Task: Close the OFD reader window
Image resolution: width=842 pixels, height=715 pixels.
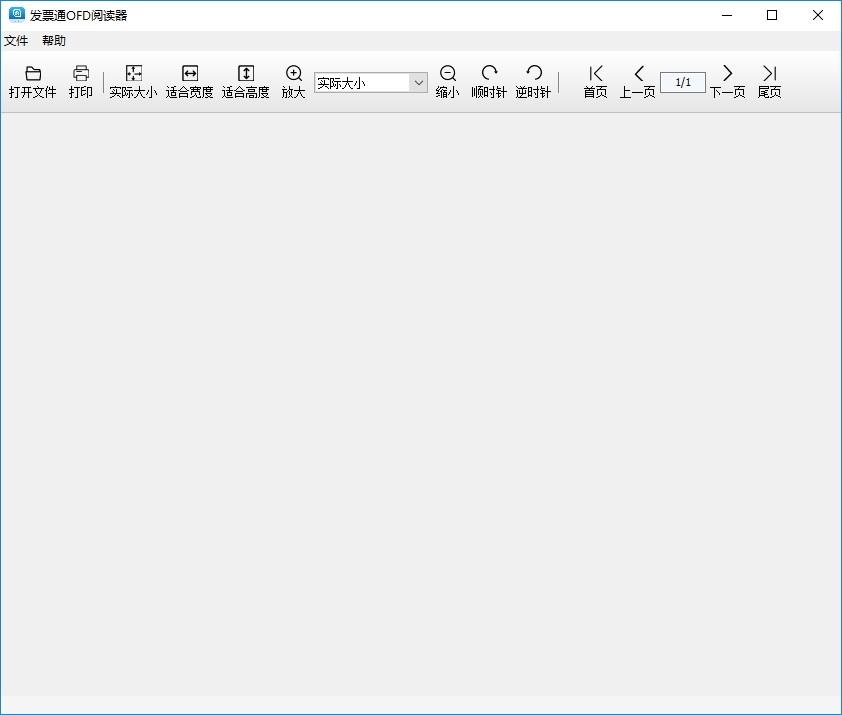Action: pyautogui.click(x=818, y=15)
